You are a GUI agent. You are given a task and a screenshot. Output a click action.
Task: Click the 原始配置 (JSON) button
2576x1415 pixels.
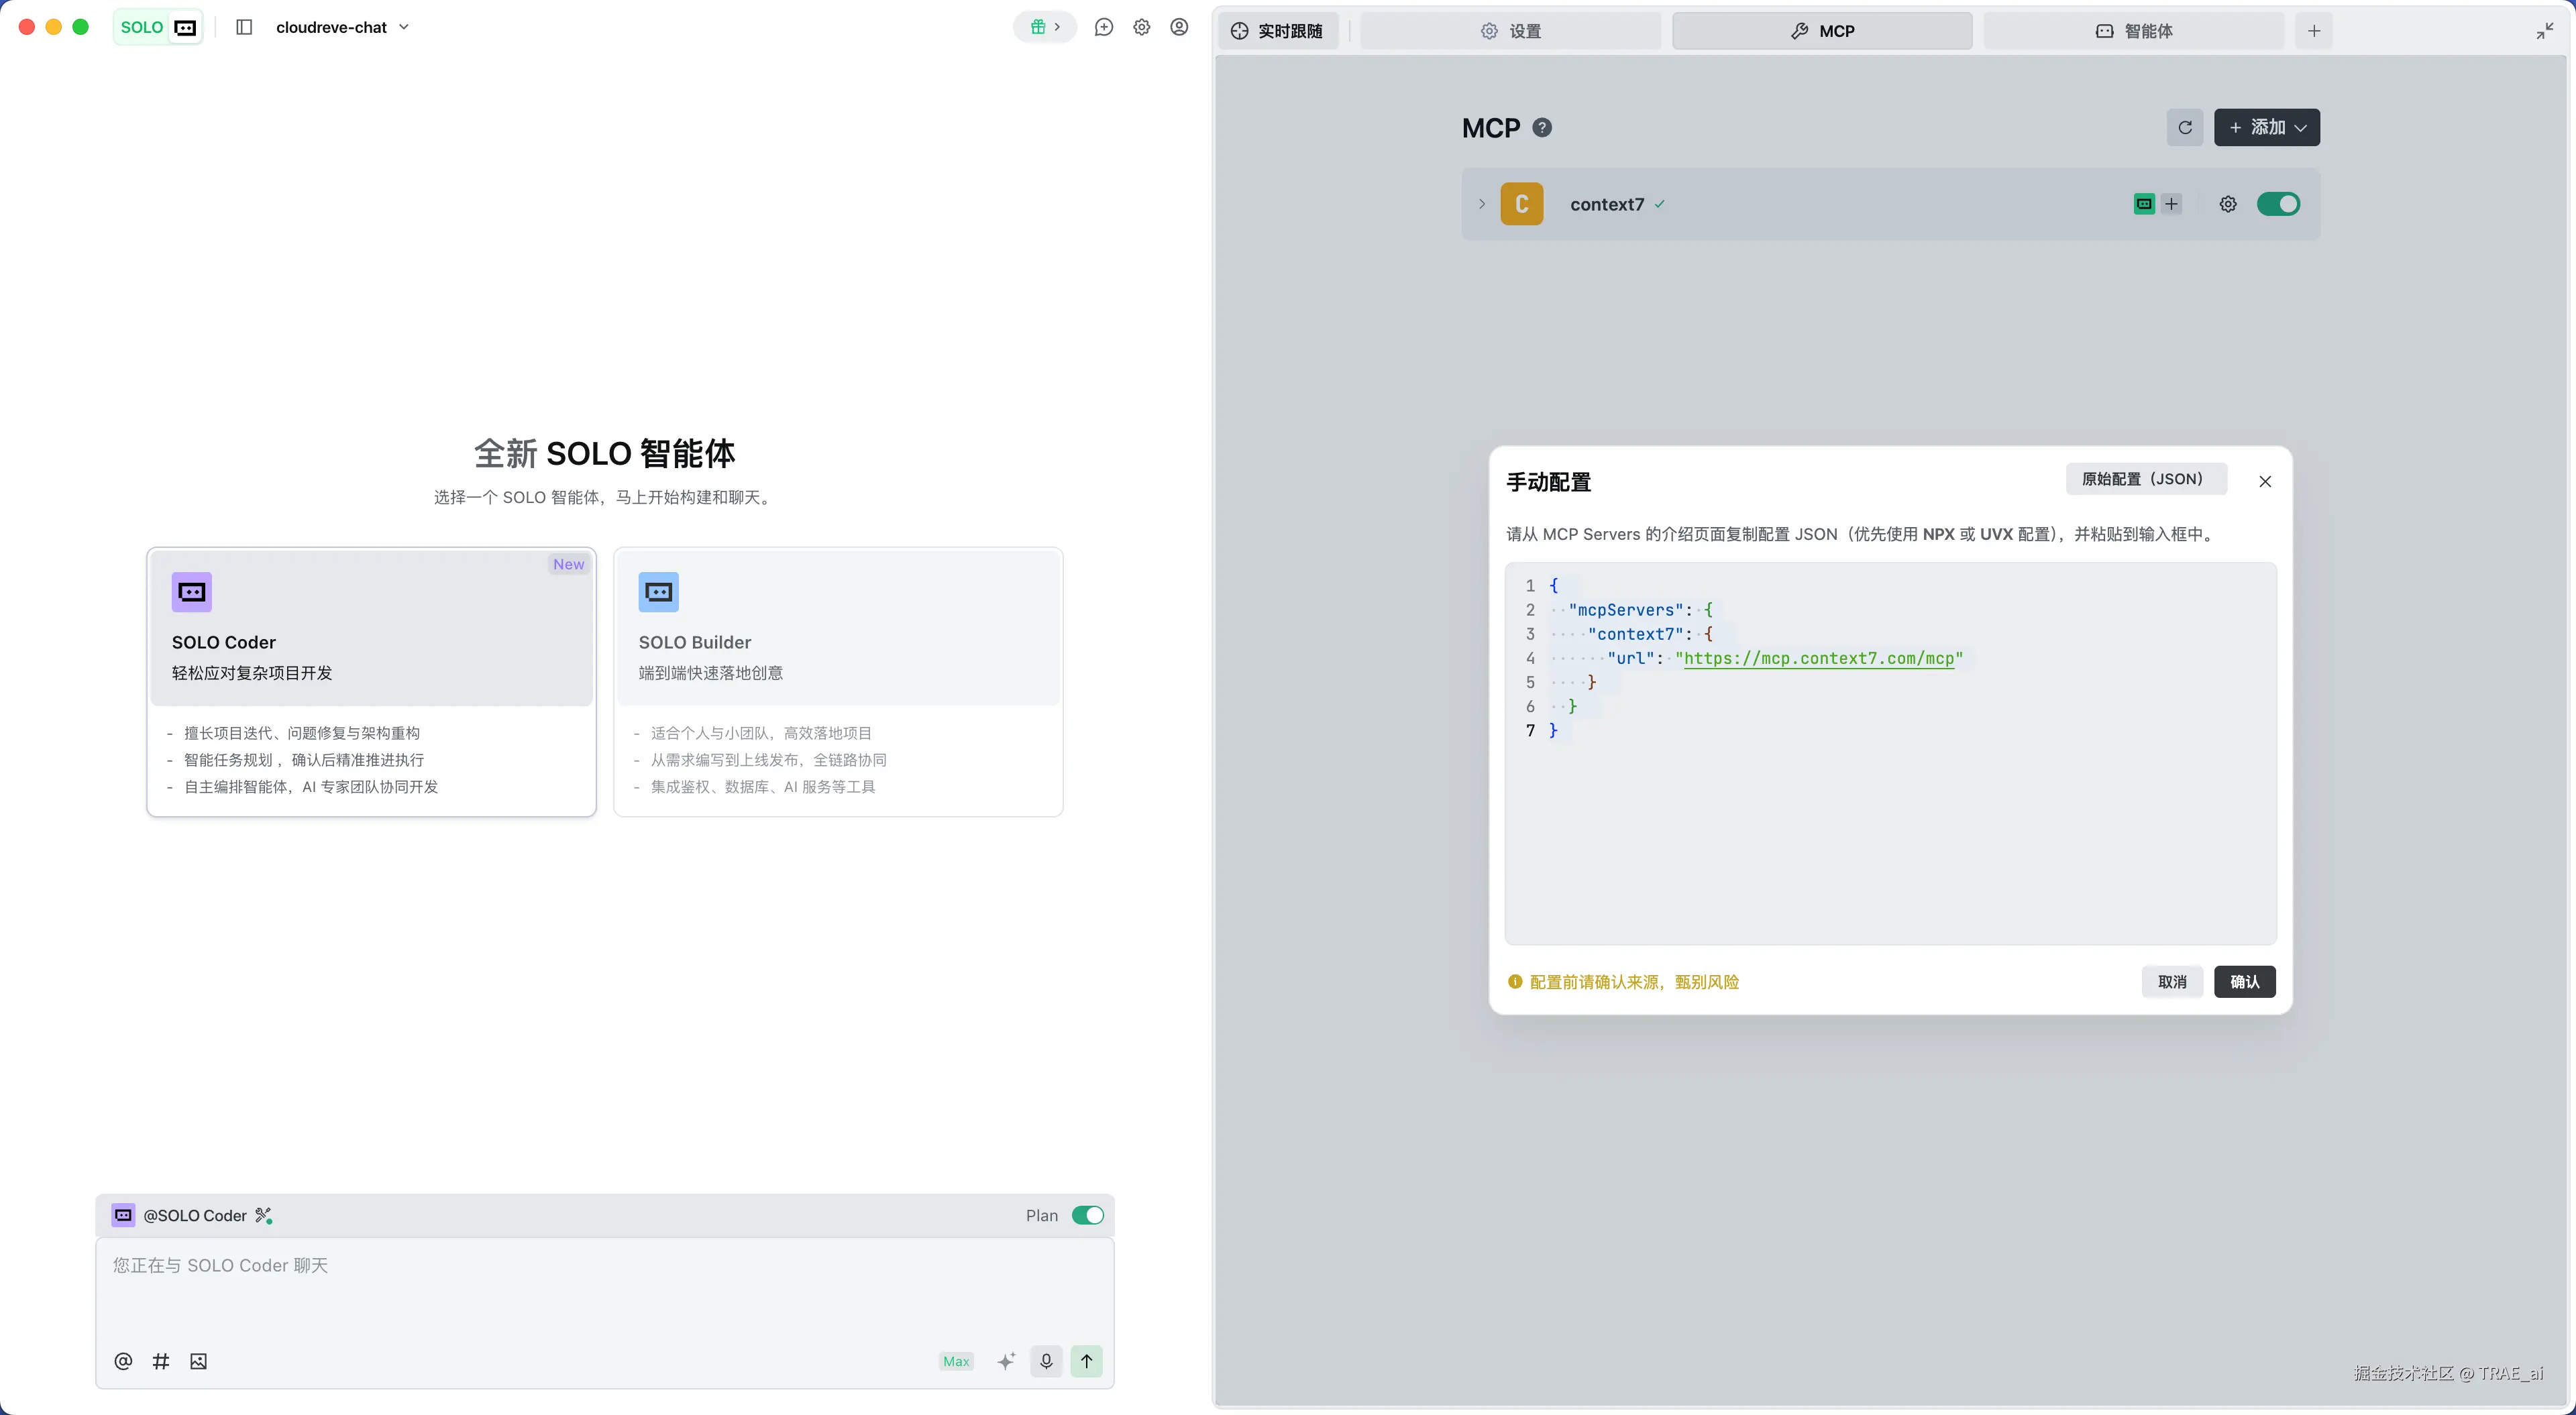coord(2146,479)
